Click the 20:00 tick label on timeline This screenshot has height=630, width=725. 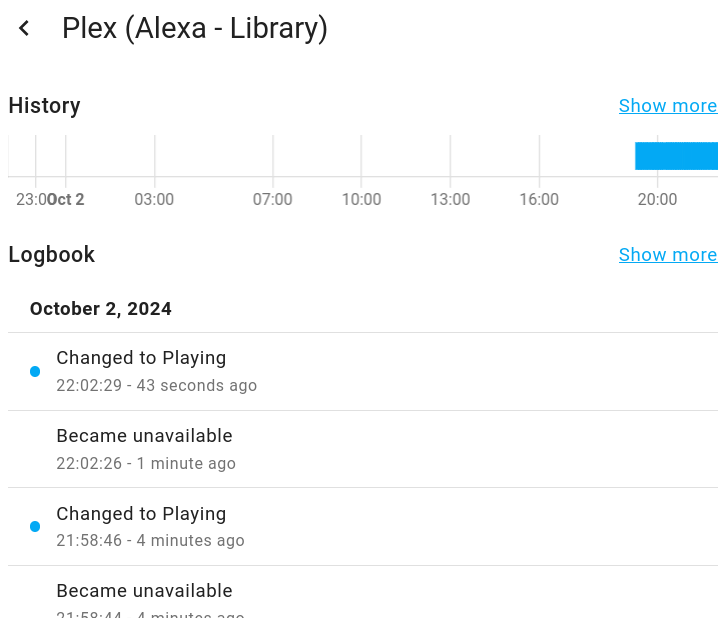pyautogui.click(x=657, y=200)
